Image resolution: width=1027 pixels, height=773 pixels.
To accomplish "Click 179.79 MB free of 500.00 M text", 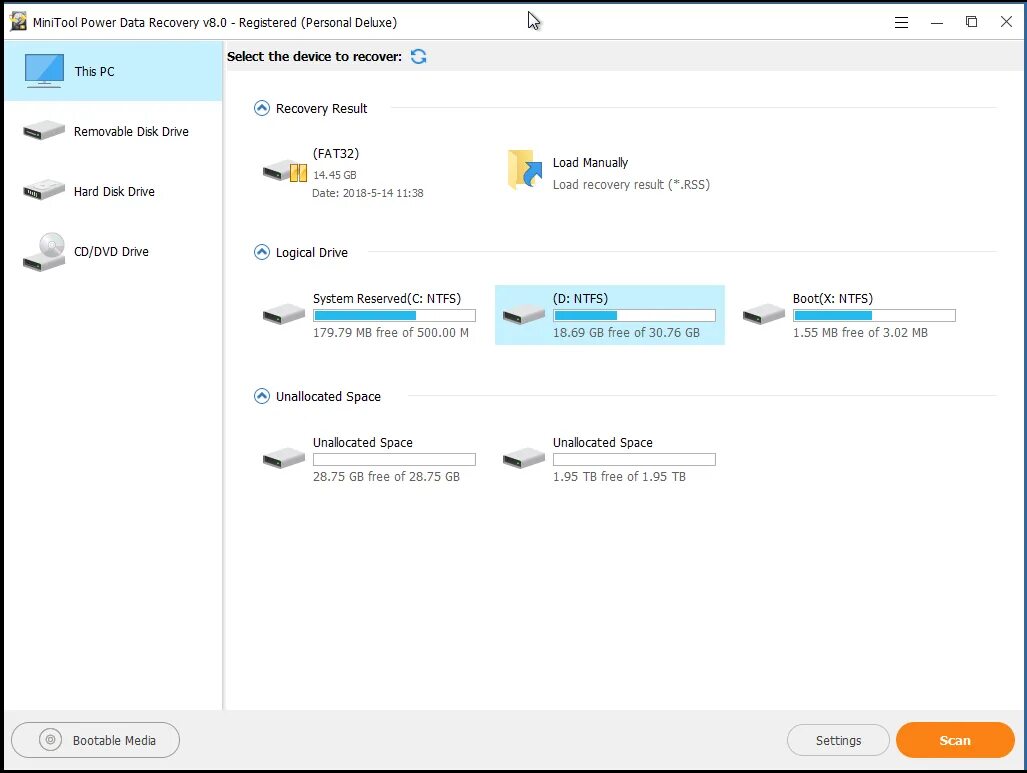I will (x=391, y=333).
